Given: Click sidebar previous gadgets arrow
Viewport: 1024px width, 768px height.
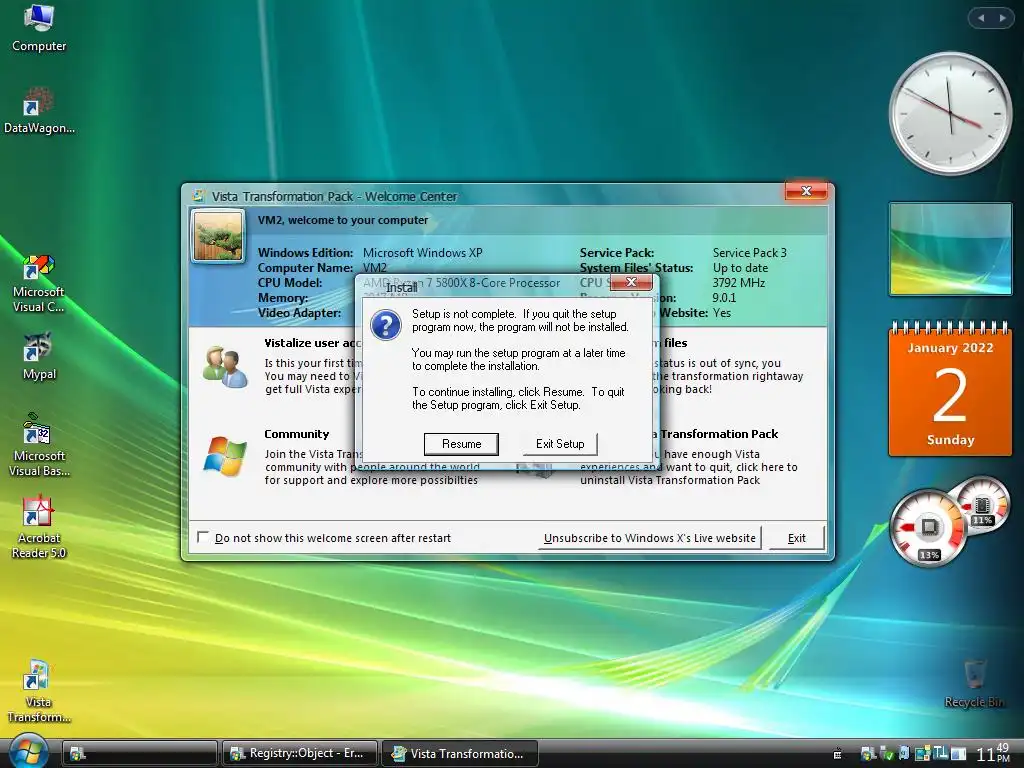Looking at the screenshot, I should [981, 18].
